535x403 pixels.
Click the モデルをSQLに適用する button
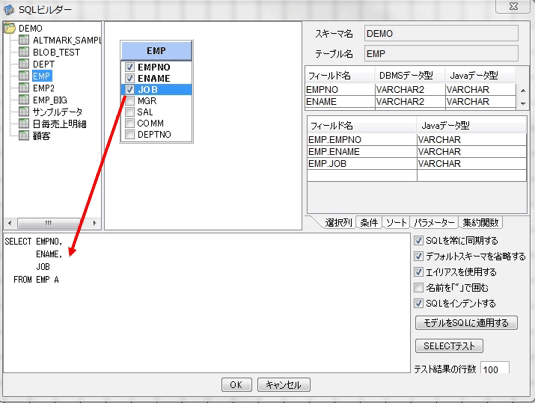pos(466,323)
